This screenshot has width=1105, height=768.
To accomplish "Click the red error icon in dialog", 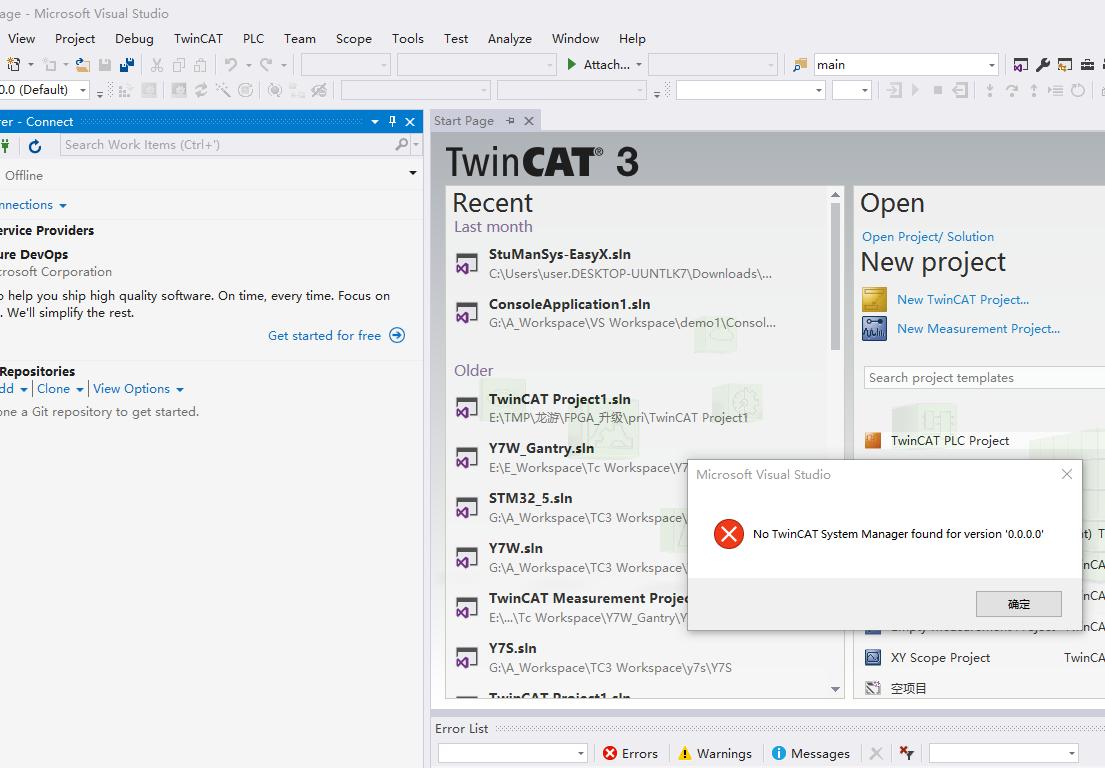I will coord(729,534).
